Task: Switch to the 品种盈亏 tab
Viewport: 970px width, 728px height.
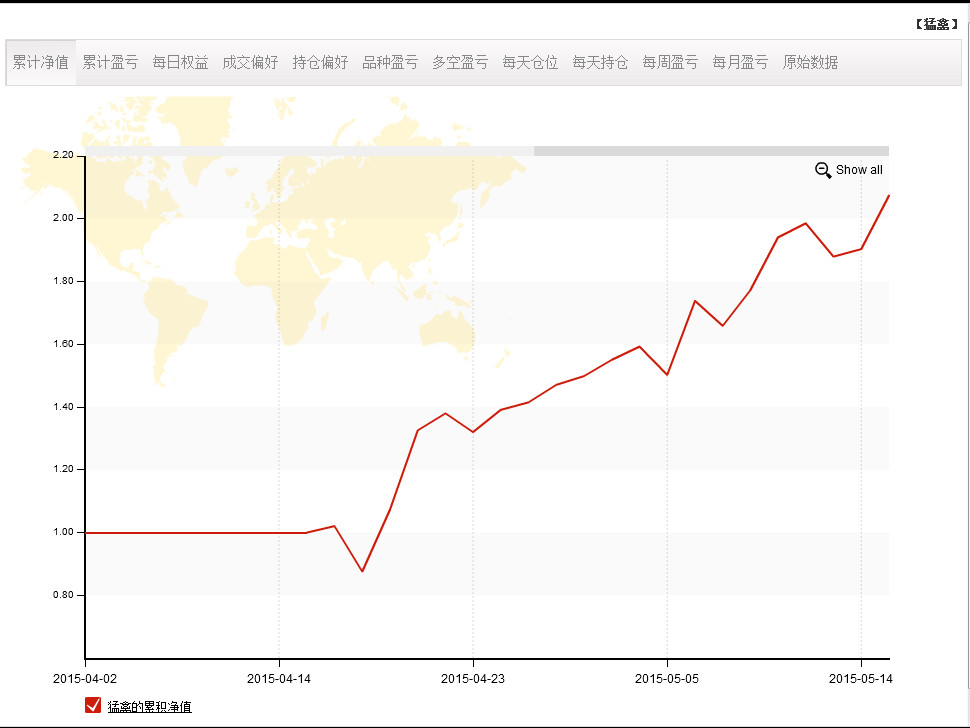Action: pos(390,62)
